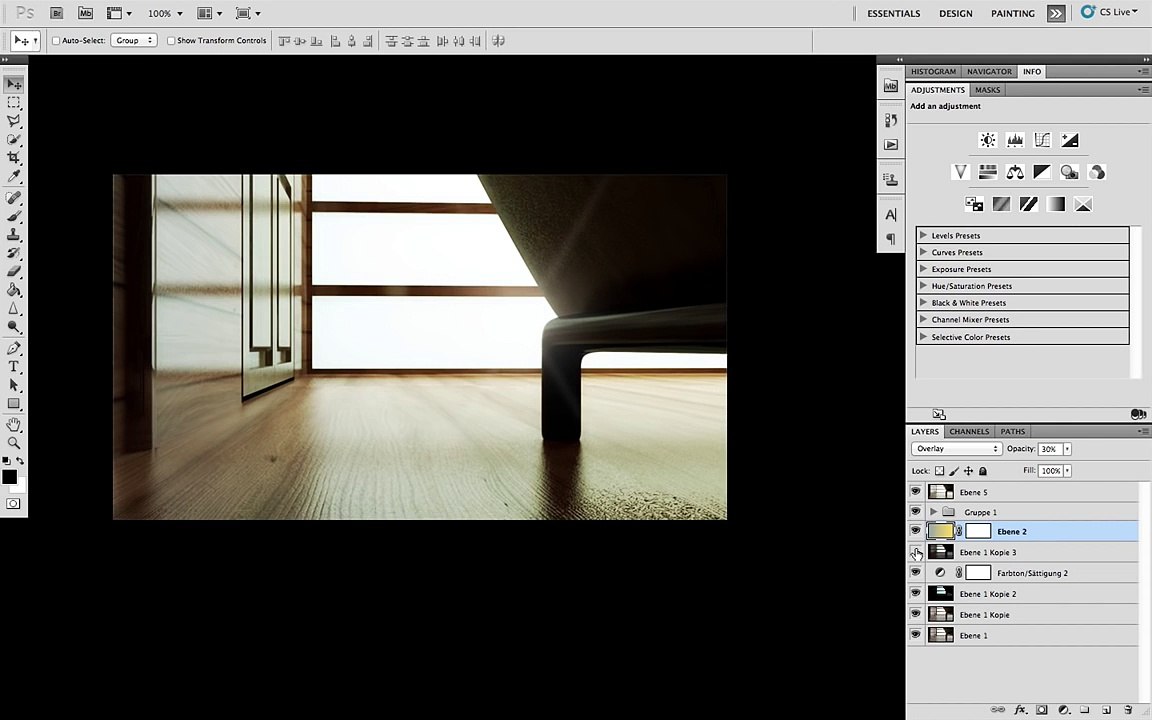Select the Quick Selection tool

[14, 139]
